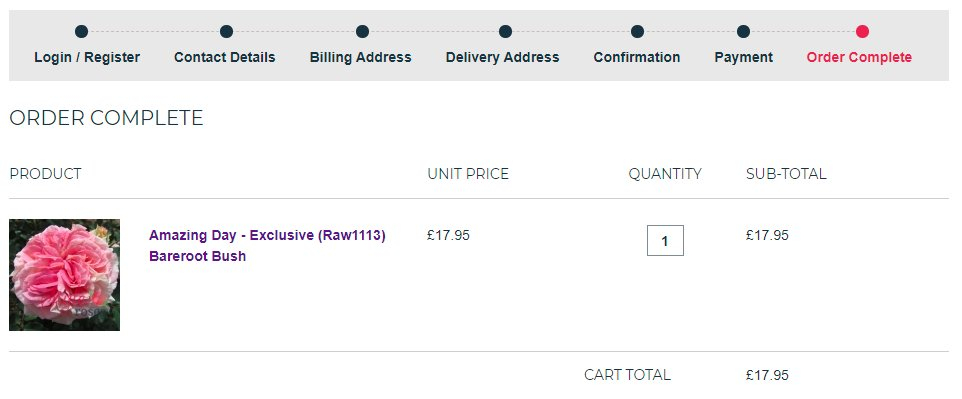Image resolution: width=962 pixels, height=399 pixels.
Task: Click the PRODUCT column header
Action: [x=45, y=174]
